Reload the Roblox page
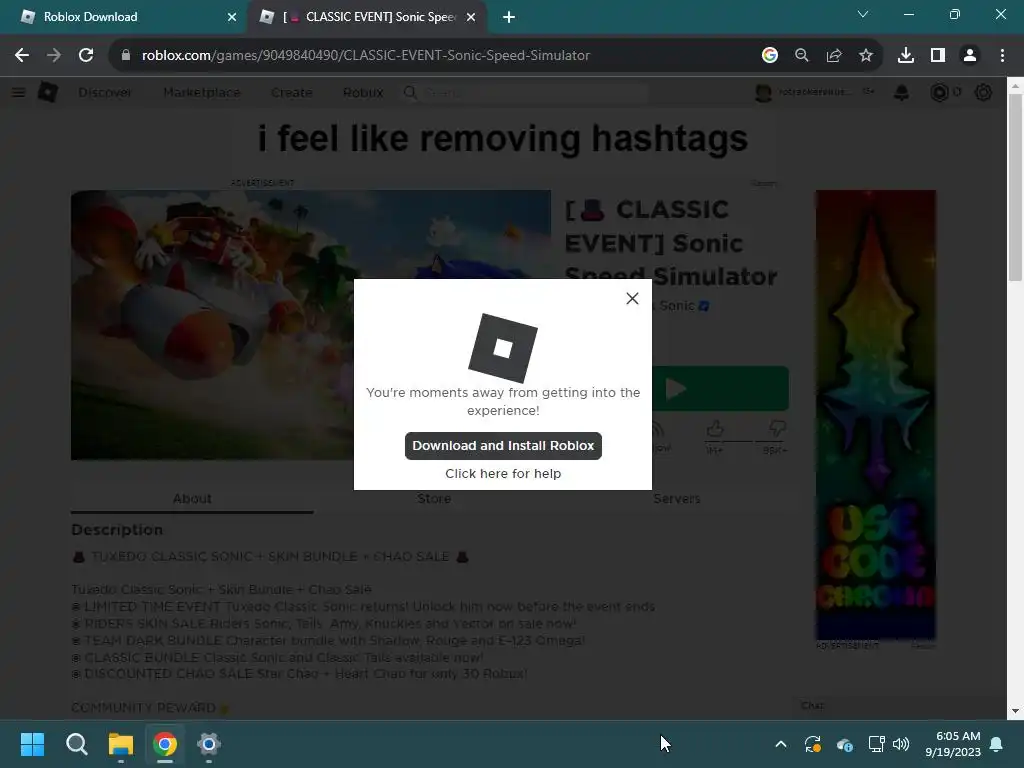 pos(86,56)
